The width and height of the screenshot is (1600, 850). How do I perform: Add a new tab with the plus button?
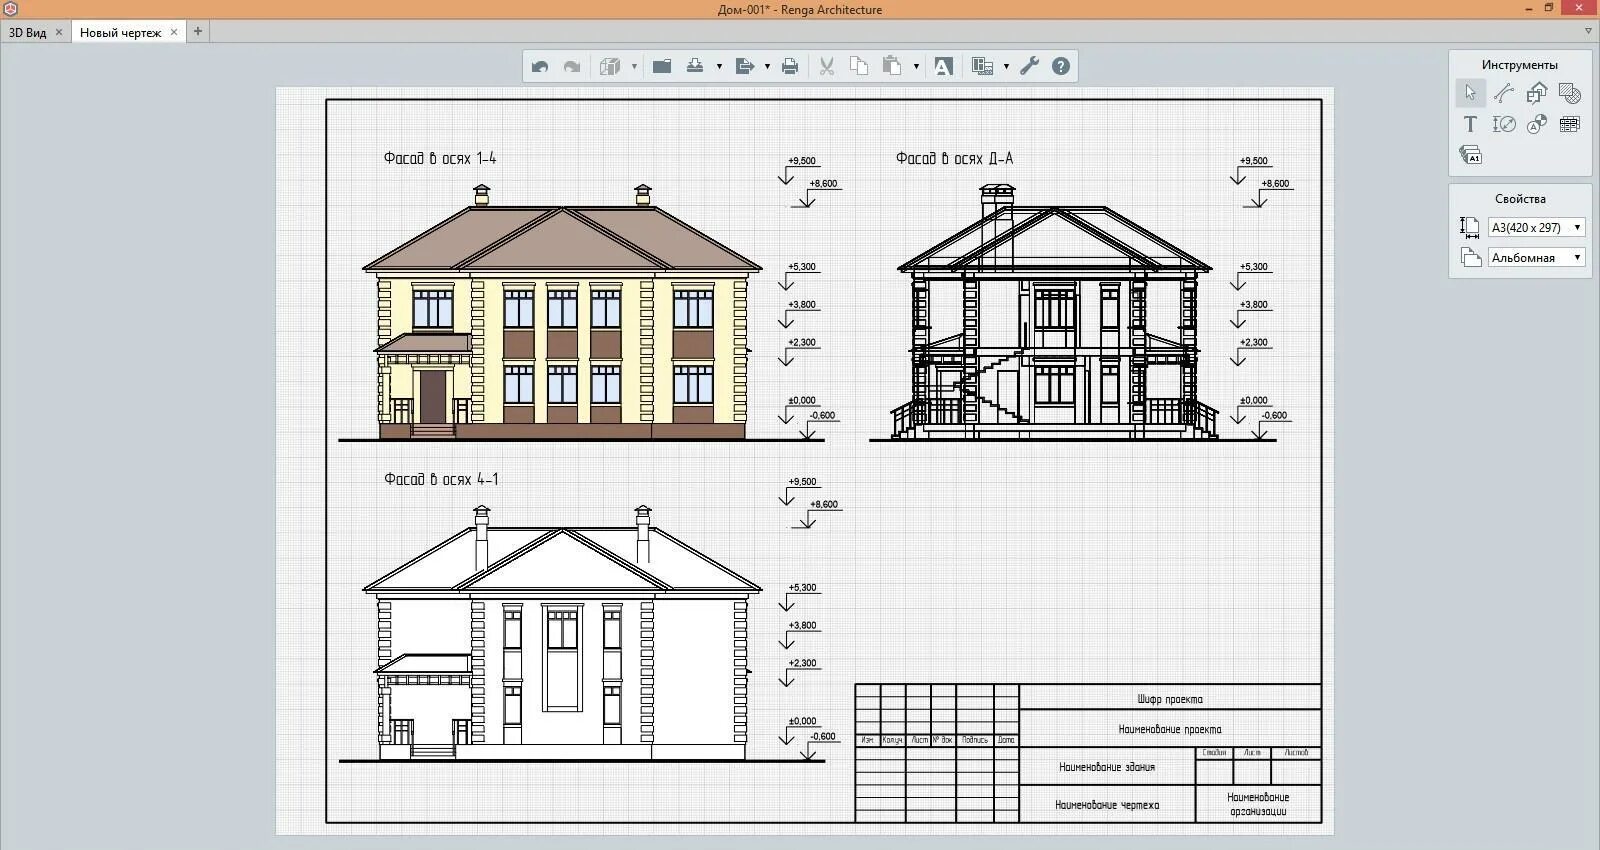[198, 31]
